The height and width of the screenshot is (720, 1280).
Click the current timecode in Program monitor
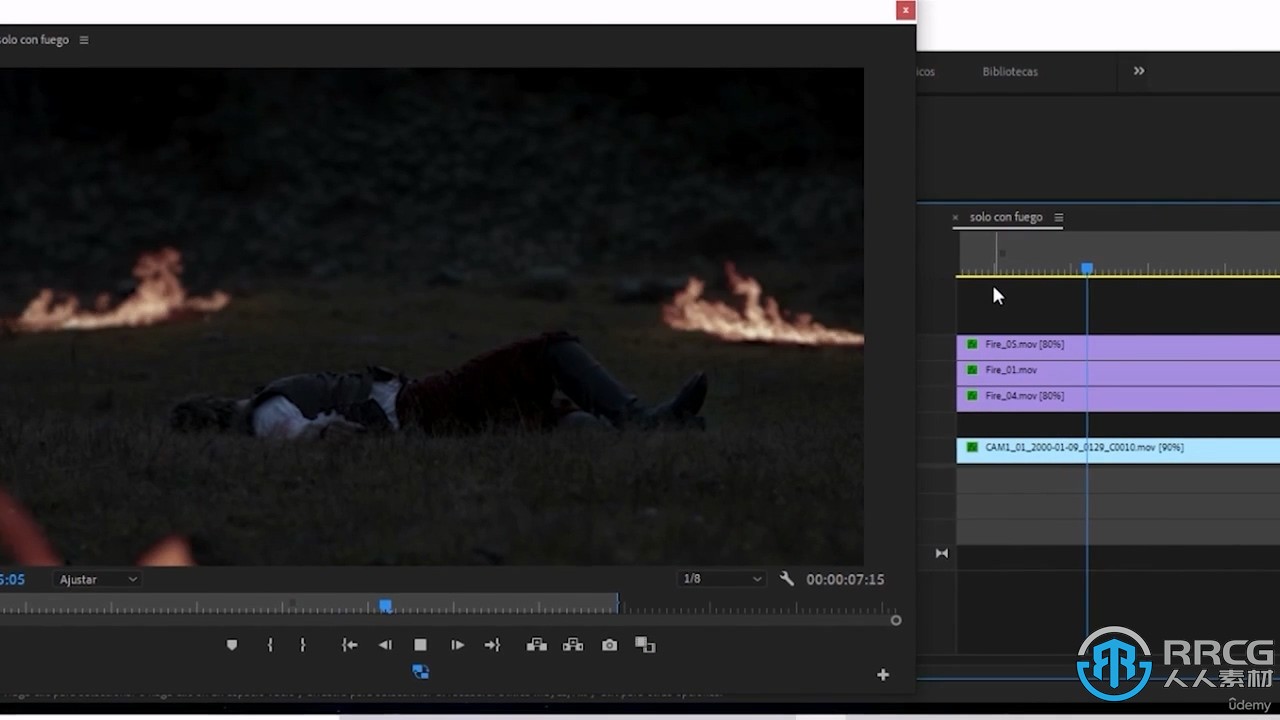pos(12,579)
